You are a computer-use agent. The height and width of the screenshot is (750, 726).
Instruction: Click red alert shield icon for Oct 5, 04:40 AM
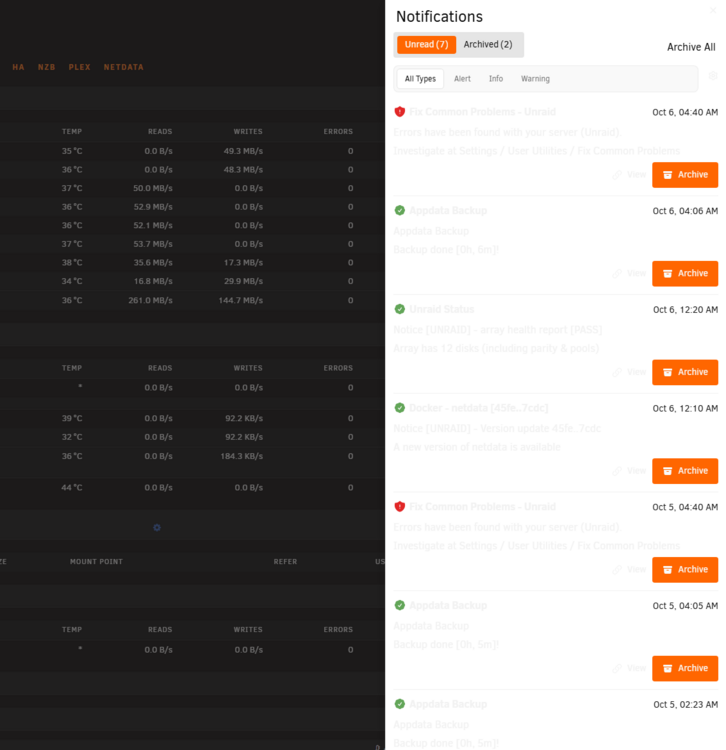(400, 507)
